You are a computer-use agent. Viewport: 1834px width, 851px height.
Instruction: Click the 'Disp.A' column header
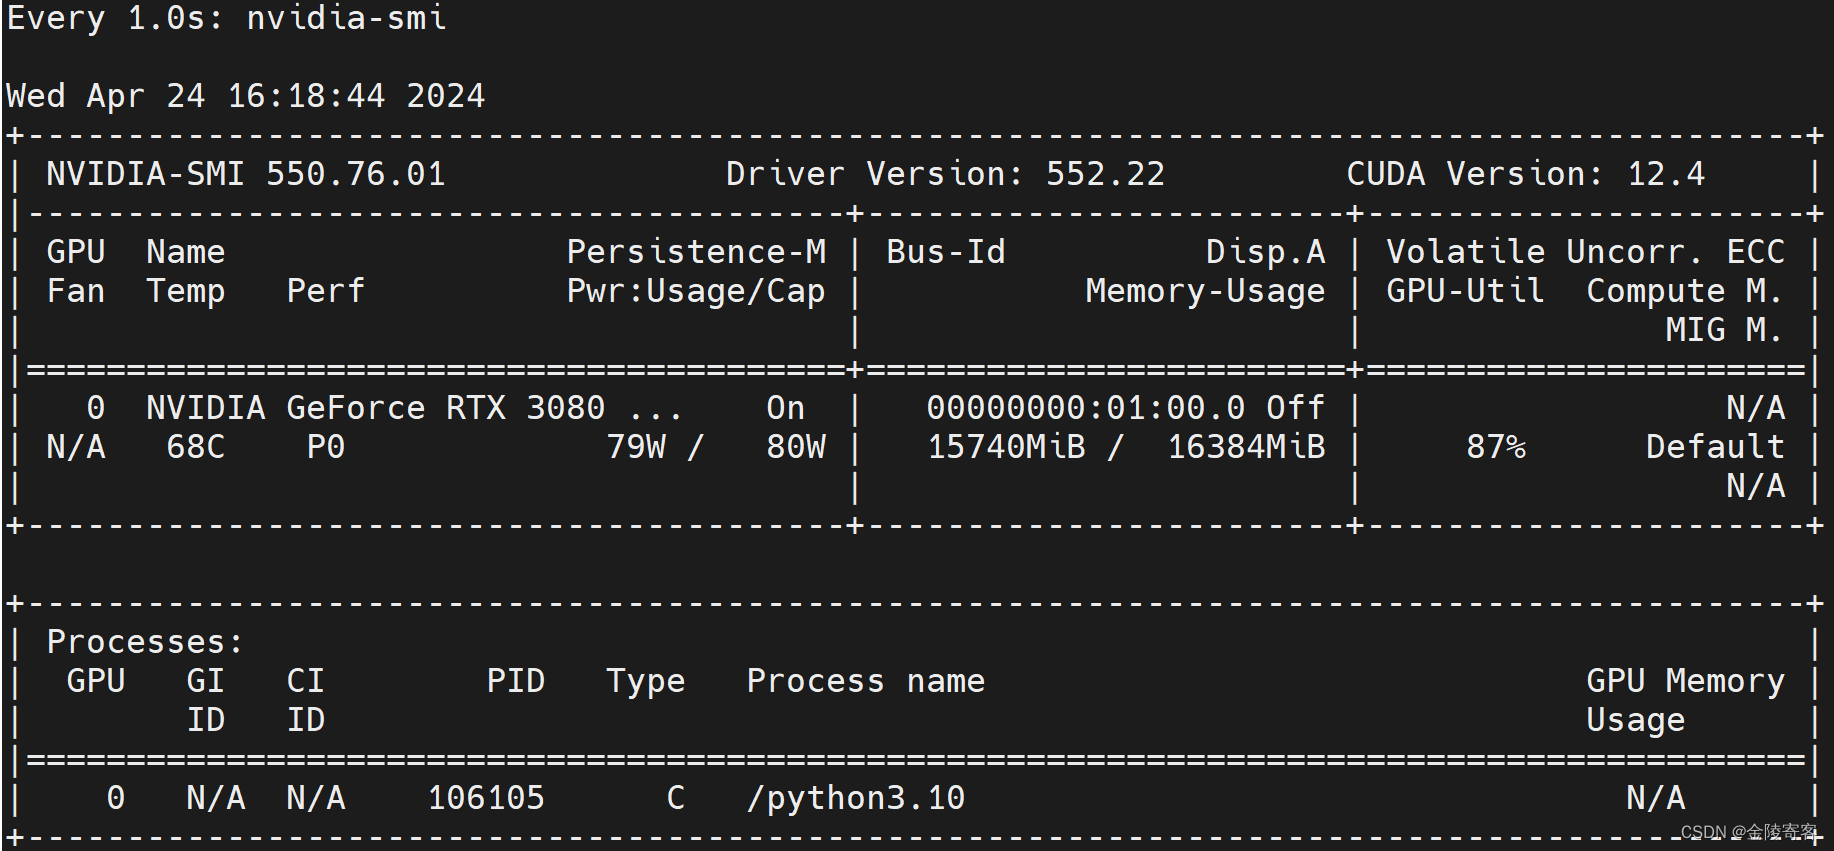pyautogui.click(x=1266, y=252)
